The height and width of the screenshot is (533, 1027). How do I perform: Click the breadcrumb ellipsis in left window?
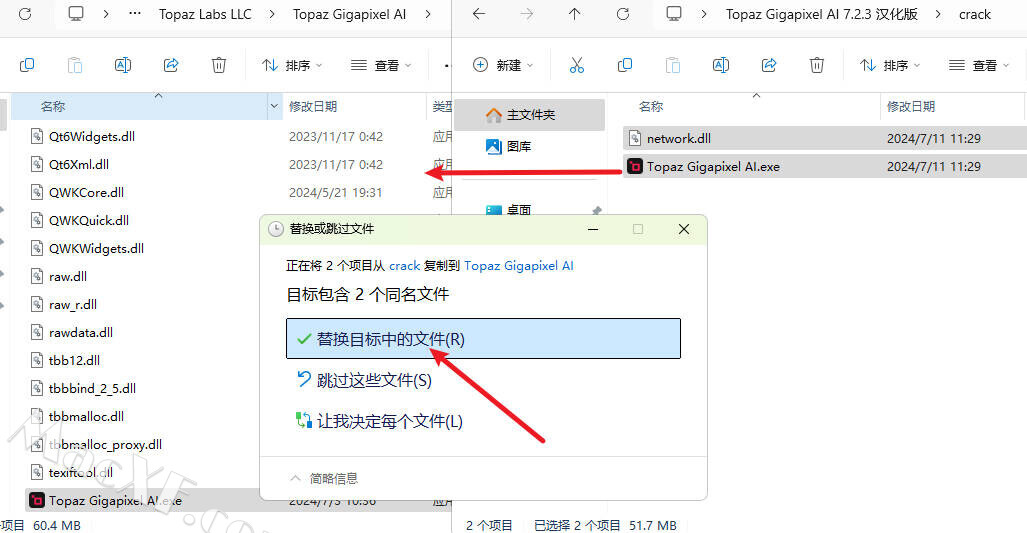[x=135, y=14]
